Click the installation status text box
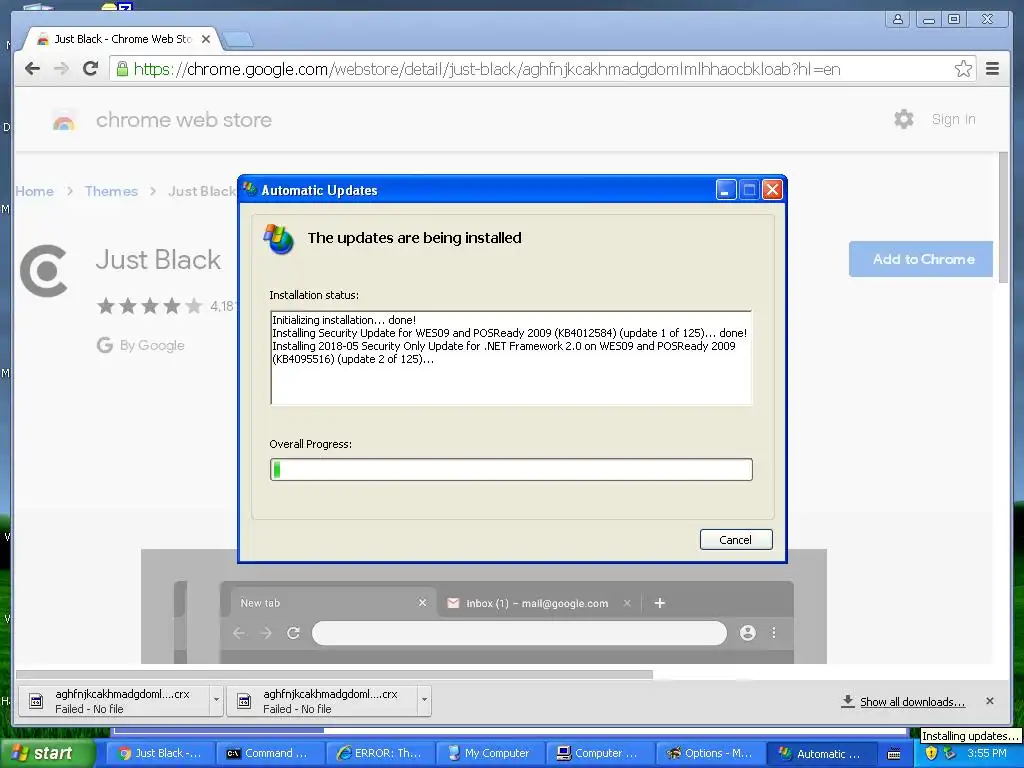 pyautogui.click(x=511, y=358)
